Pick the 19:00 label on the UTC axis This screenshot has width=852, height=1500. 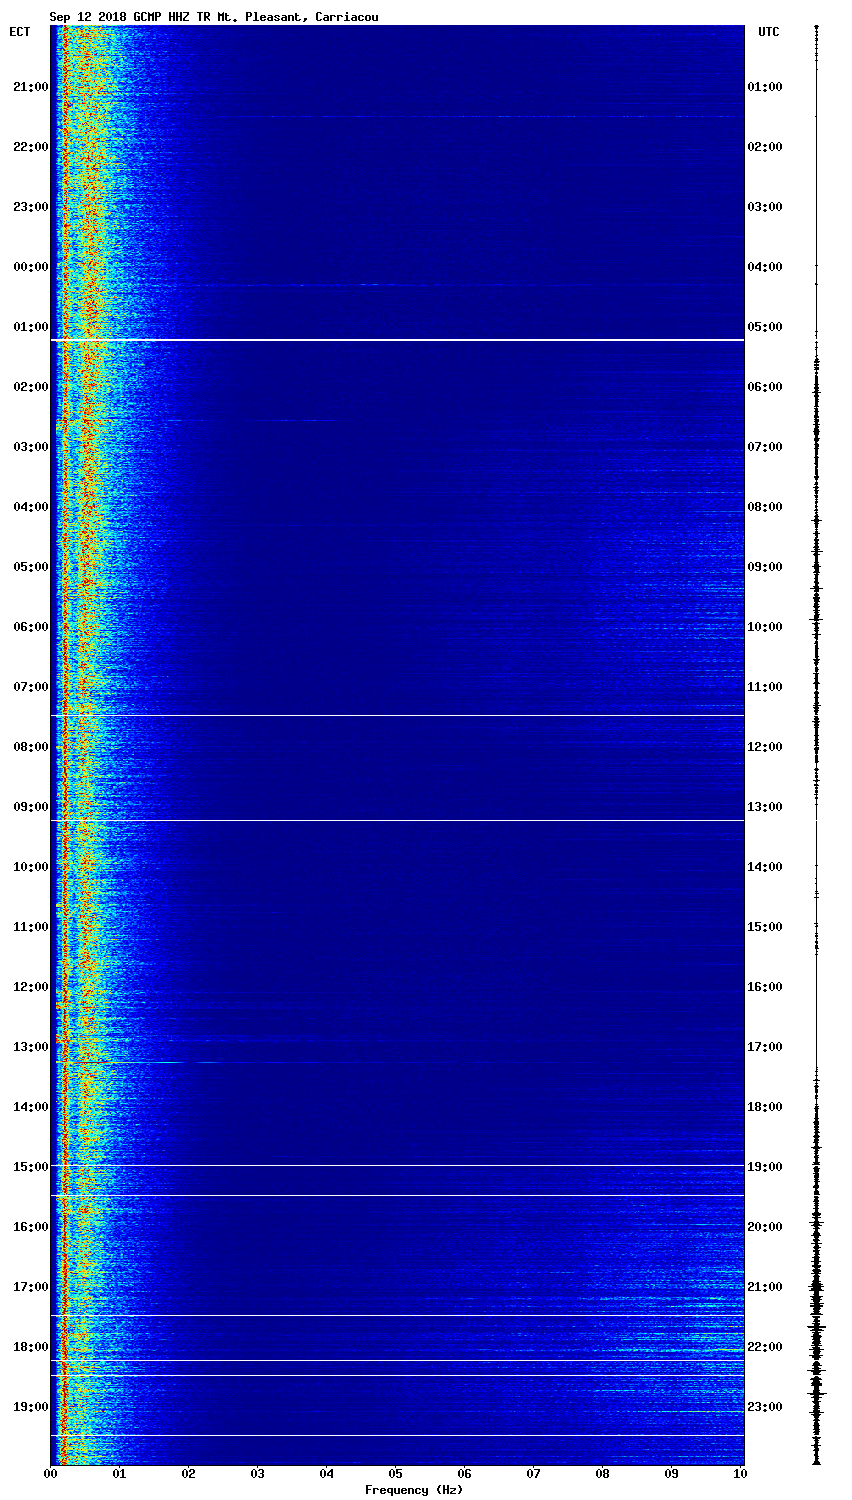tap(765, 1167)
